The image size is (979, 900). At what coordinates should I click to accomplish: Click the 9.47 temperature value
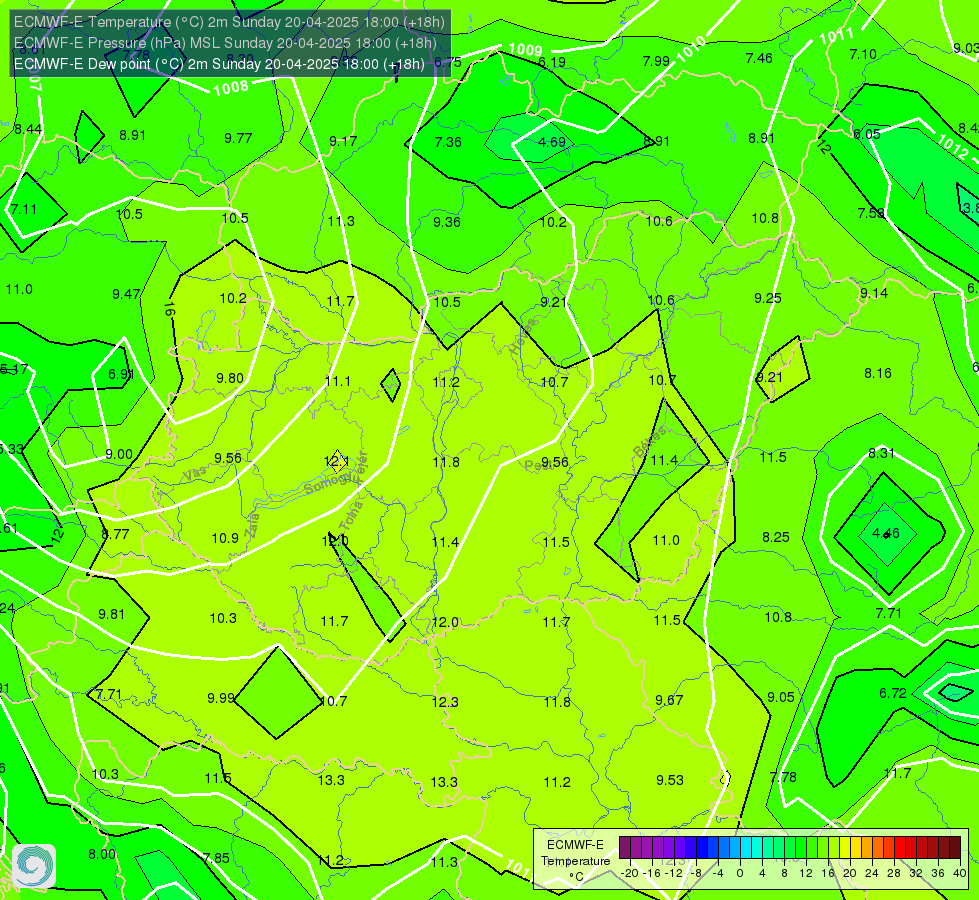point(126,294)
